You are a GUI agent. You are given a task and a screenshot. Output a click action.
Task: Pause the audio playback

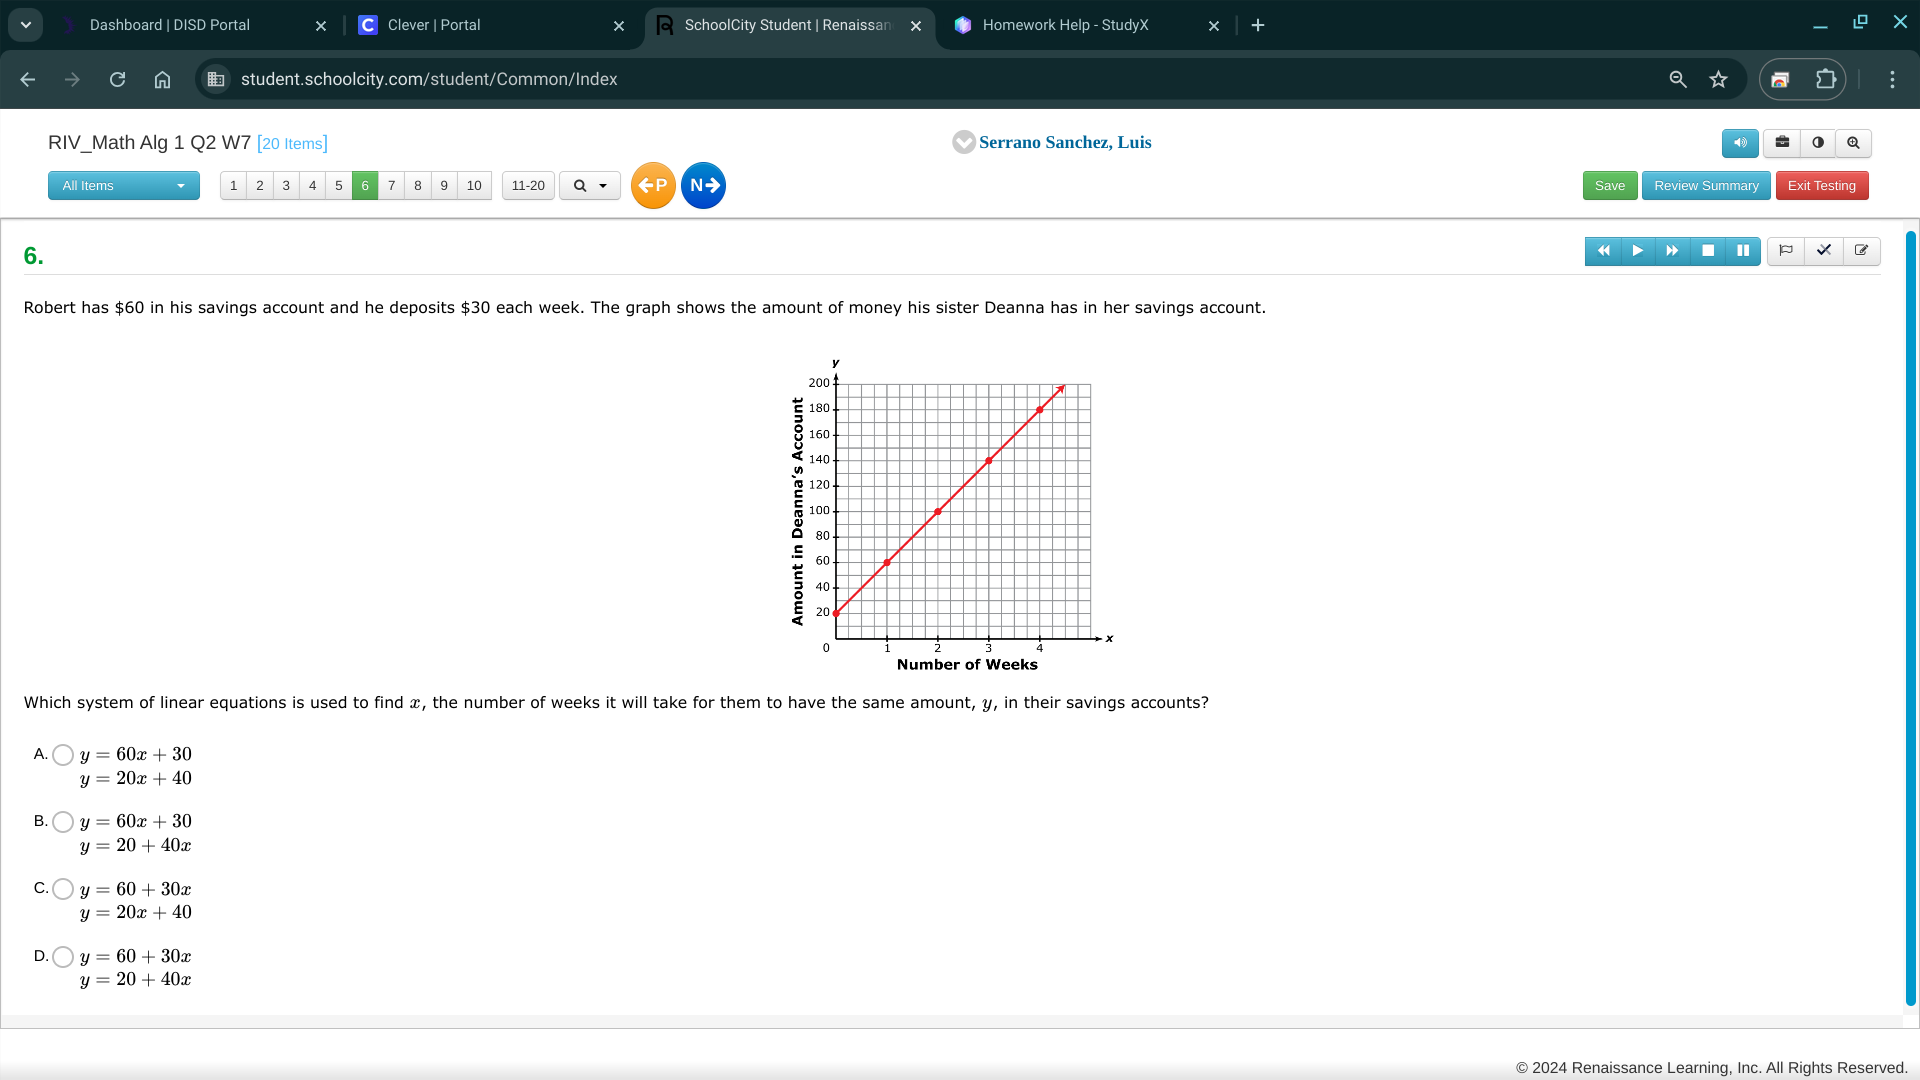[x=1743, y=251]
